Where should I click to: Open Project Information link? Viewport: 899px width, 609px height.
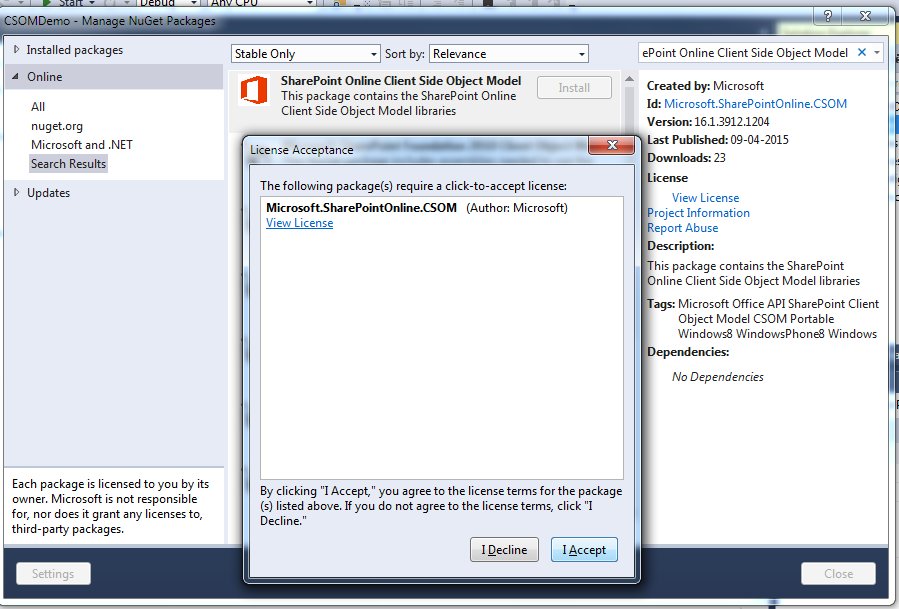[698, 213]
